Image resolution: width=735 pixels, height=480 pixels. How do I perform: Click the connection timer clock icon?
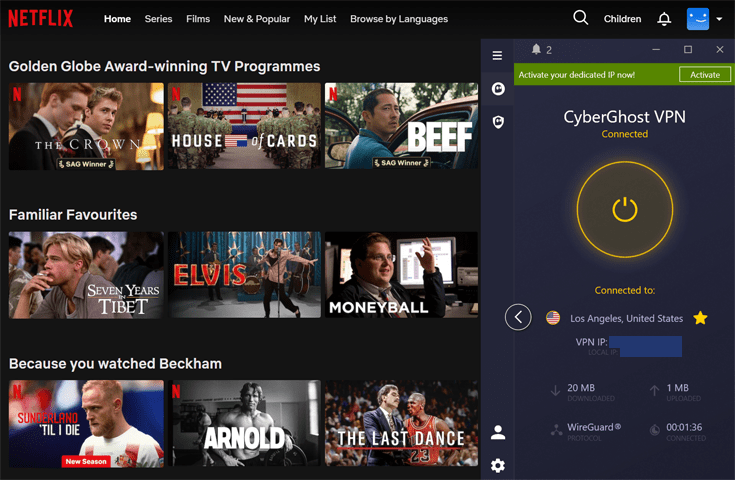[x=655, y=430]
